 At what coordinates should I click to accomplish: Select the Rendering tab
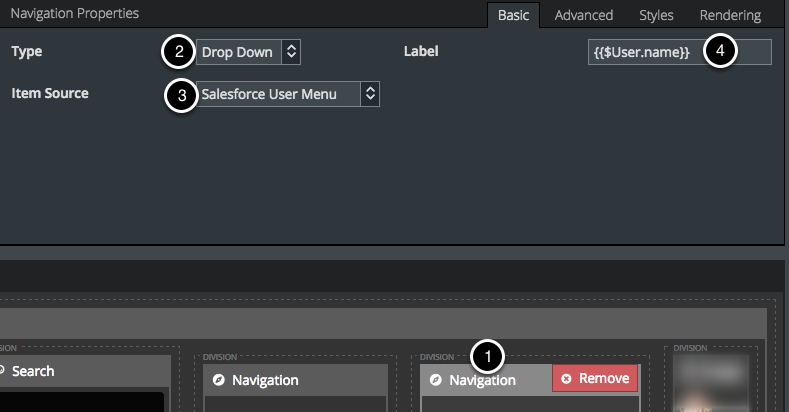click(x=730, y=15)
